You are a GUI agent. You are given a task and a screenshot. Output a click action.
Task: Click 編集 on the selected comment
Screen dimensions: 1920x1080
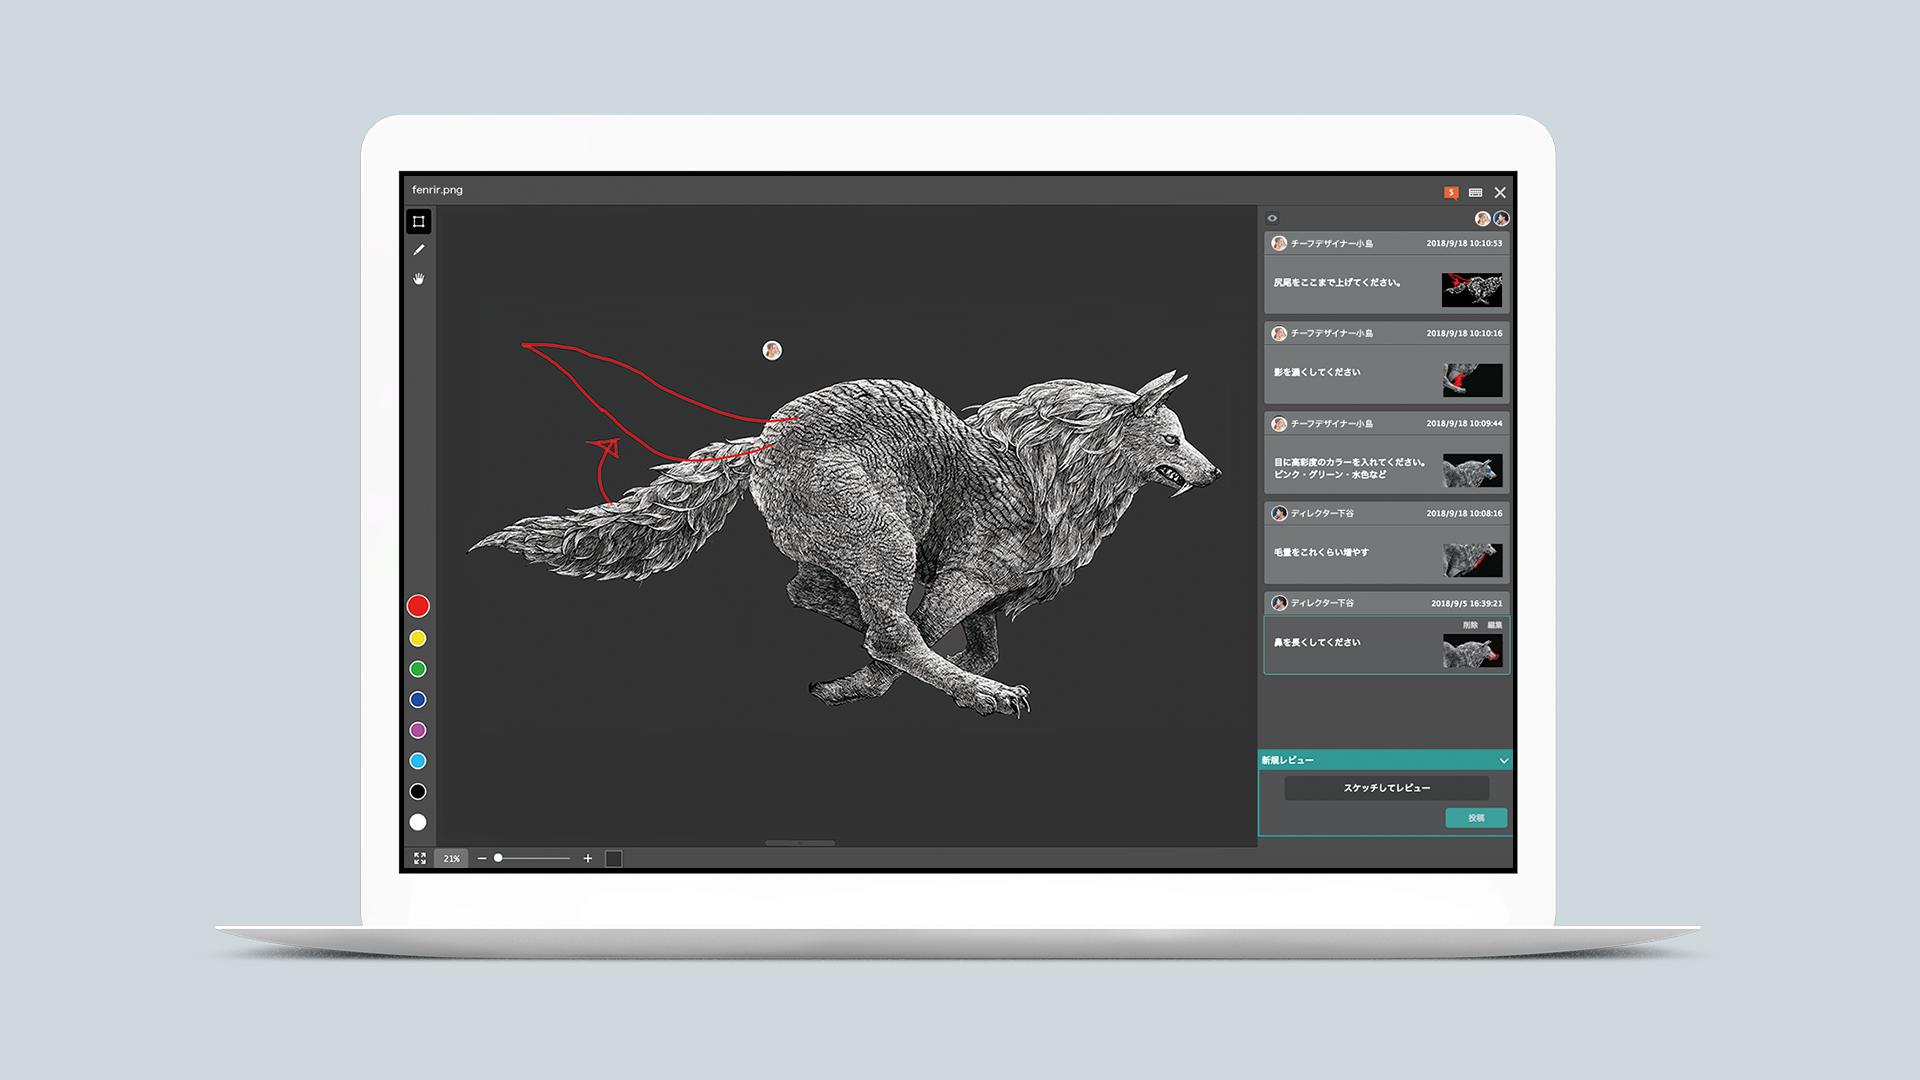point(1494,625)
